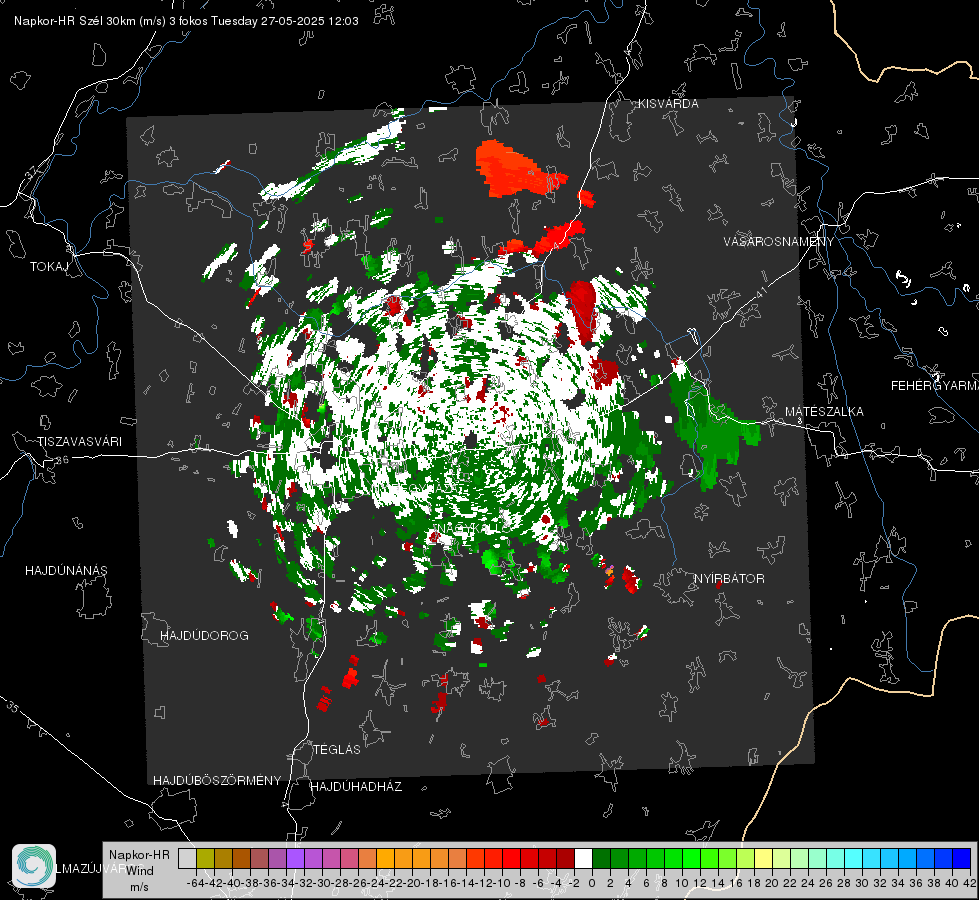Click the swirl logo icon at bottom left
979x900 pixels.
click(x=34, y=866)
